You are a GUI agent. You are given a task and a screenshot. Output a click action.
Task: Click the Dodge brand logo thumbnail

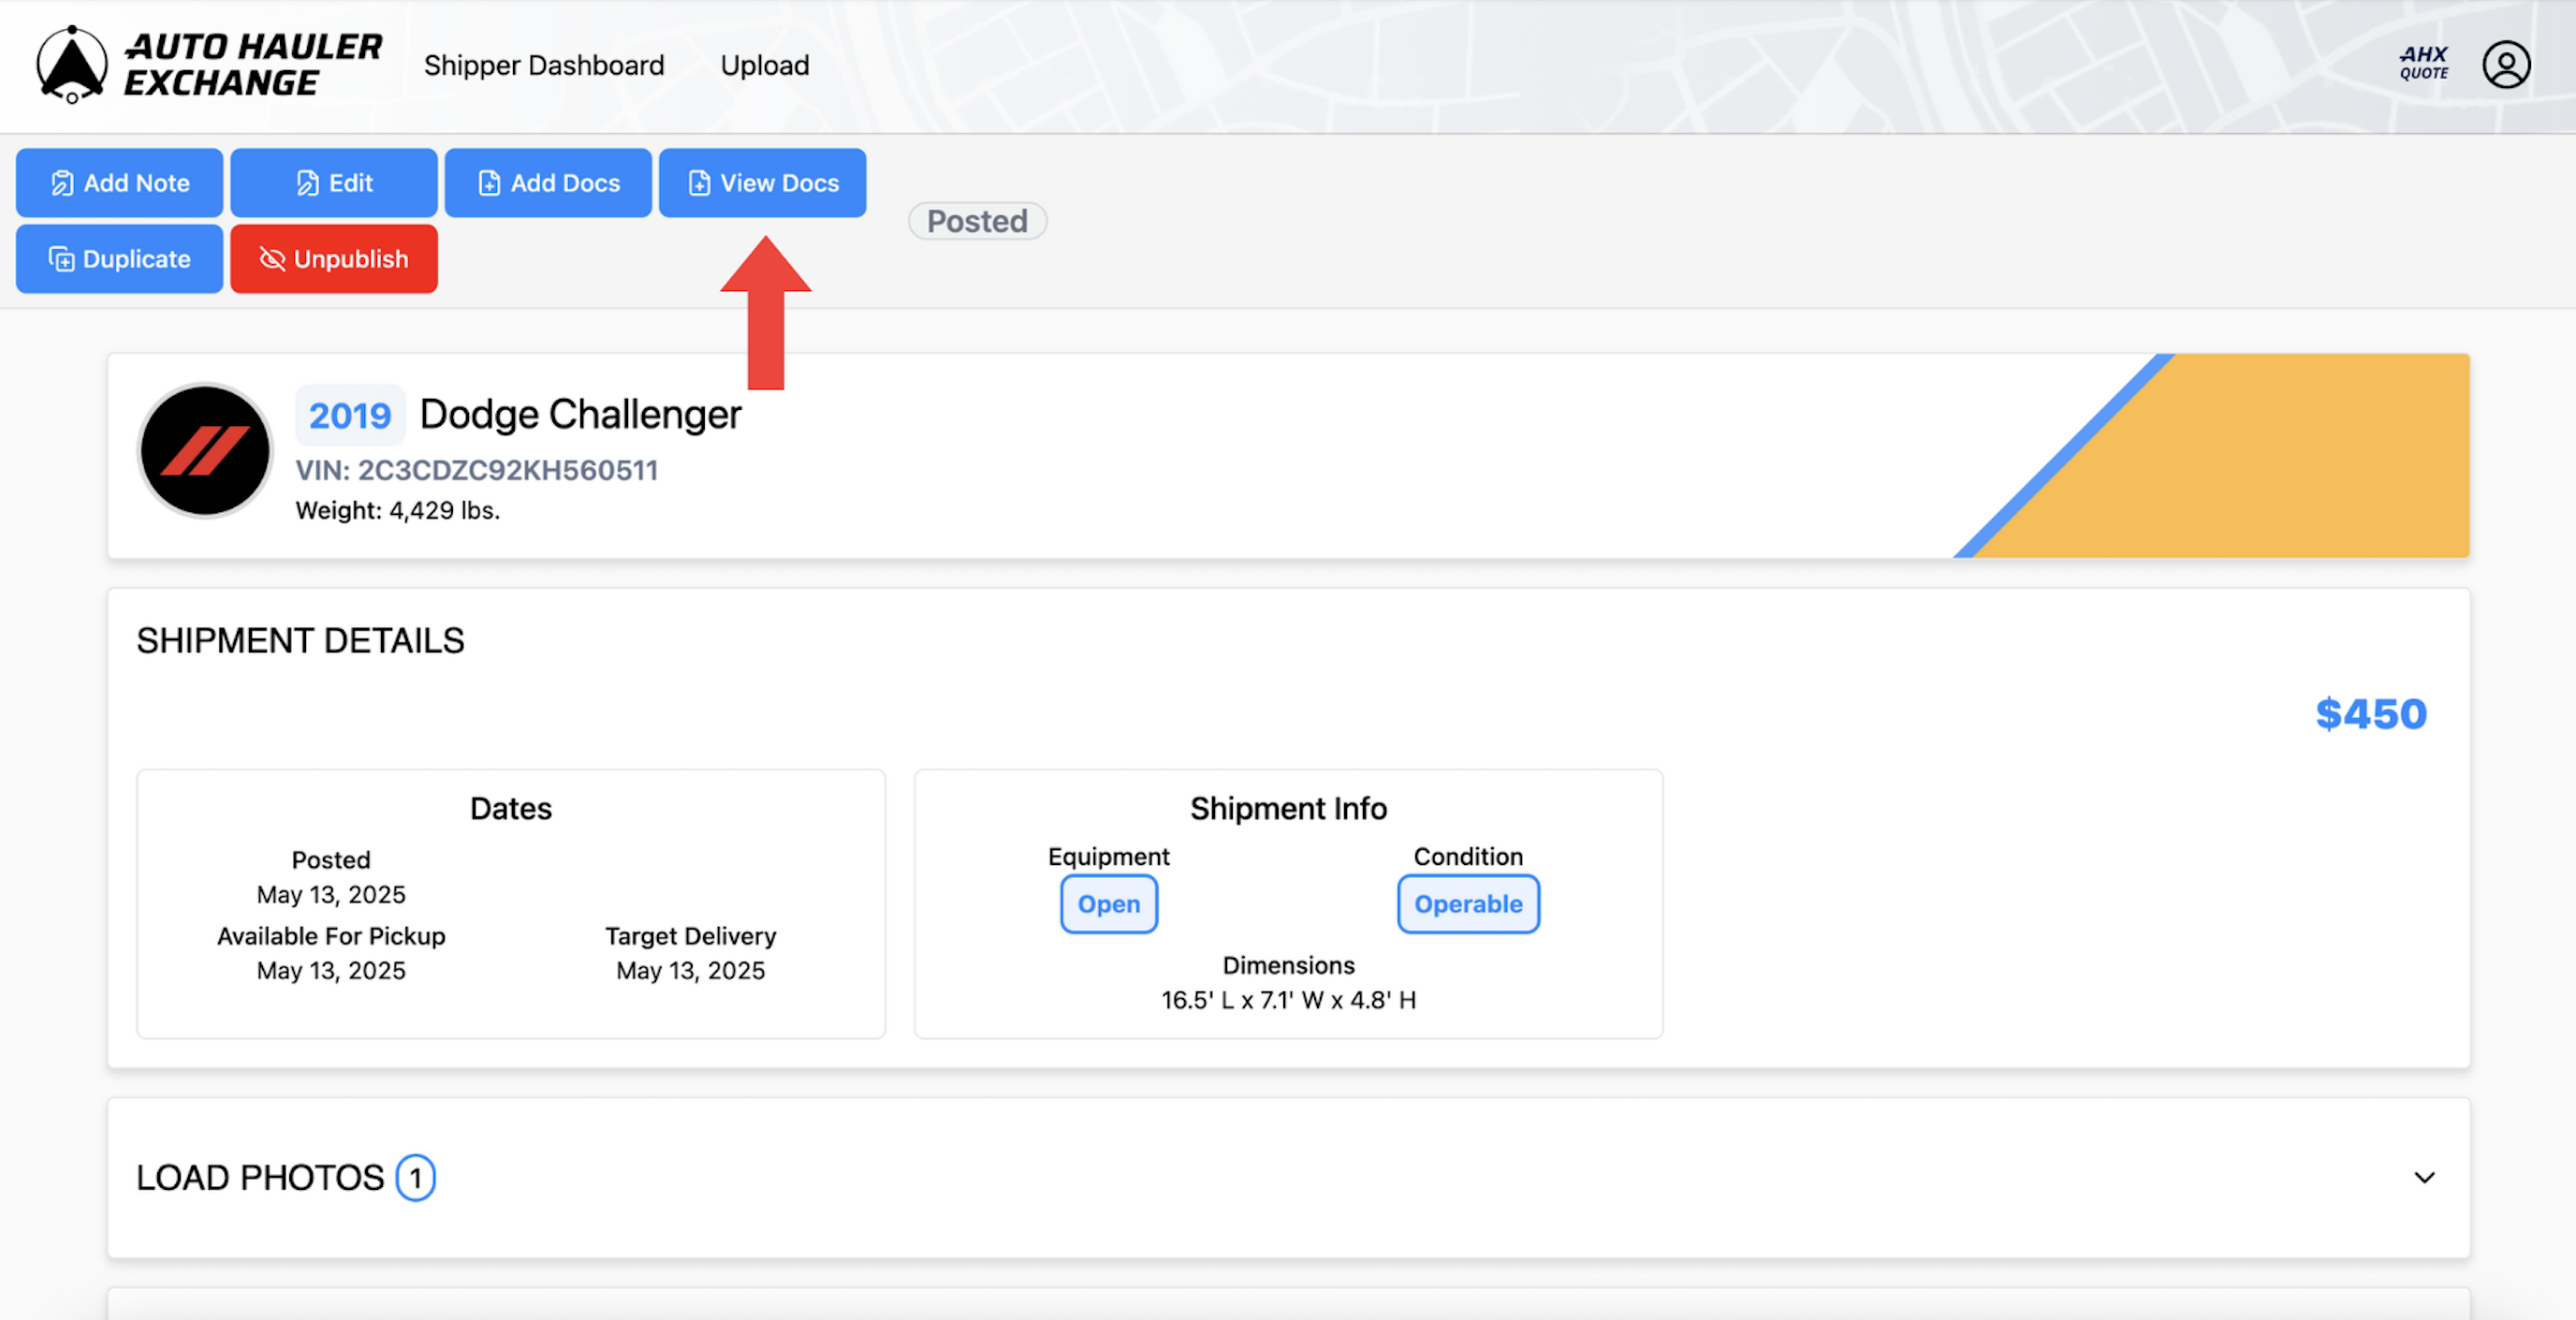coord(205,451)
